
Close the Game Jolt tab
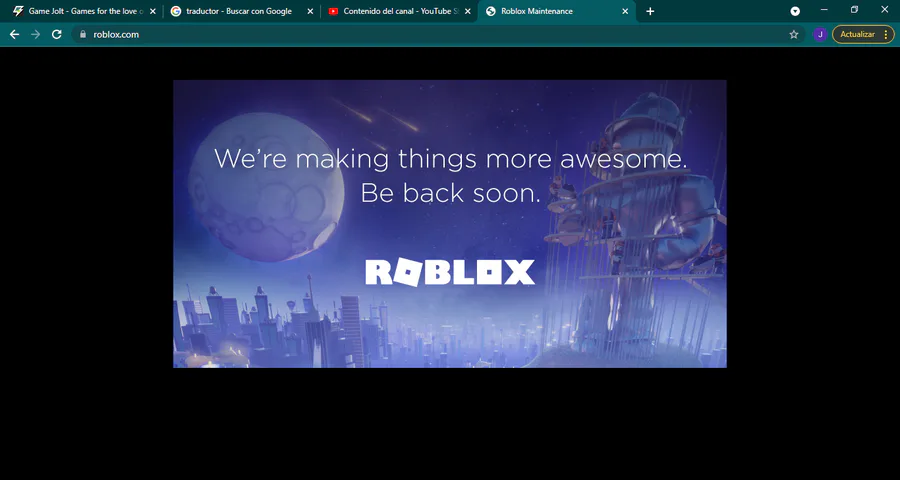153,11
